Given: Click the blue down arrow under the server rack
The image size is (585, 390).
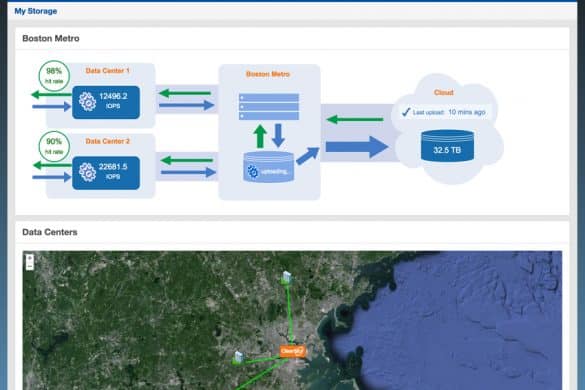Looking at the screenshot, I should [x=278, y=135].
